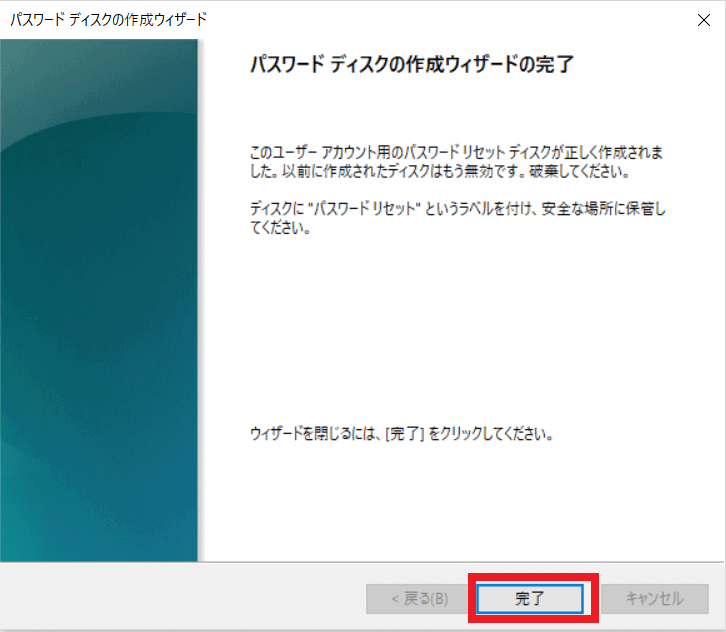Click the paragraph starting このユーザー アカウント用の
This screenshot has width=726, height=632.
pos(457,162)
